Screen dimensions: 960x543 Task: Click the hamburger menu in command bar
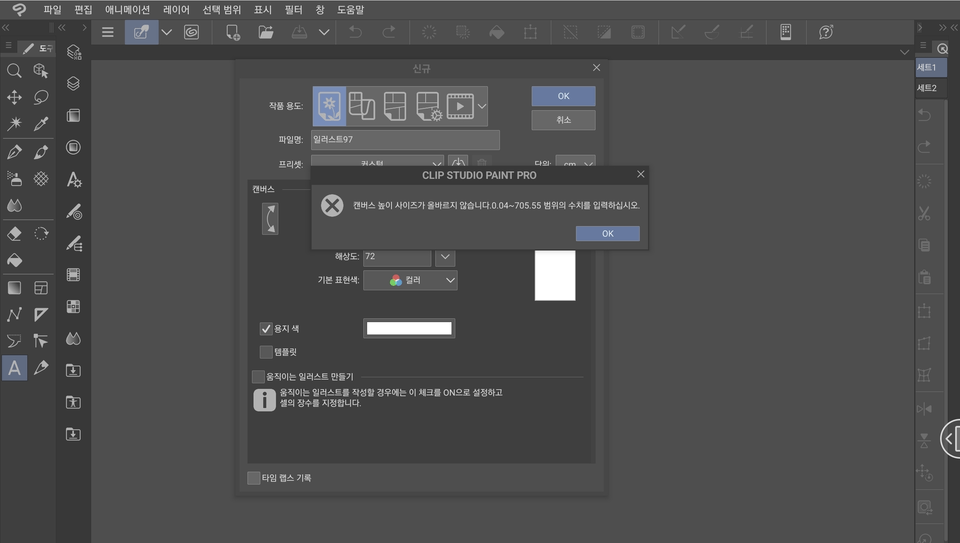[108, 32]
